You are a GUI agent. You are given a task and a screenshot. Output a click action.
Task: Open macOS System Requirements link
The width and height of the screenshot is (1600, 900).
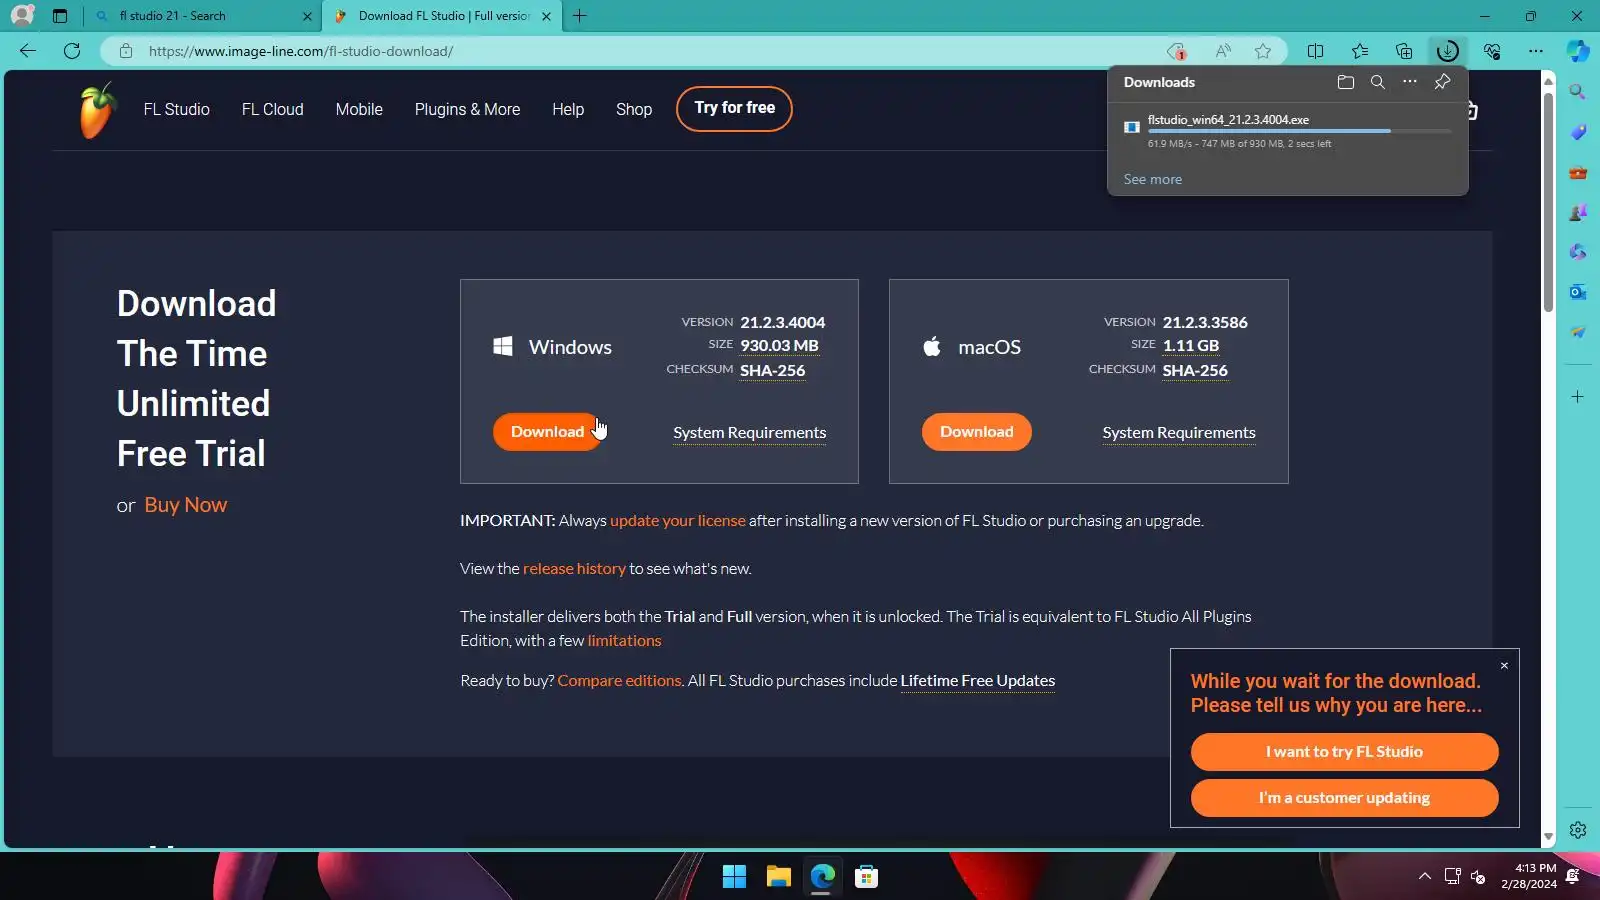pos(1179,433)
